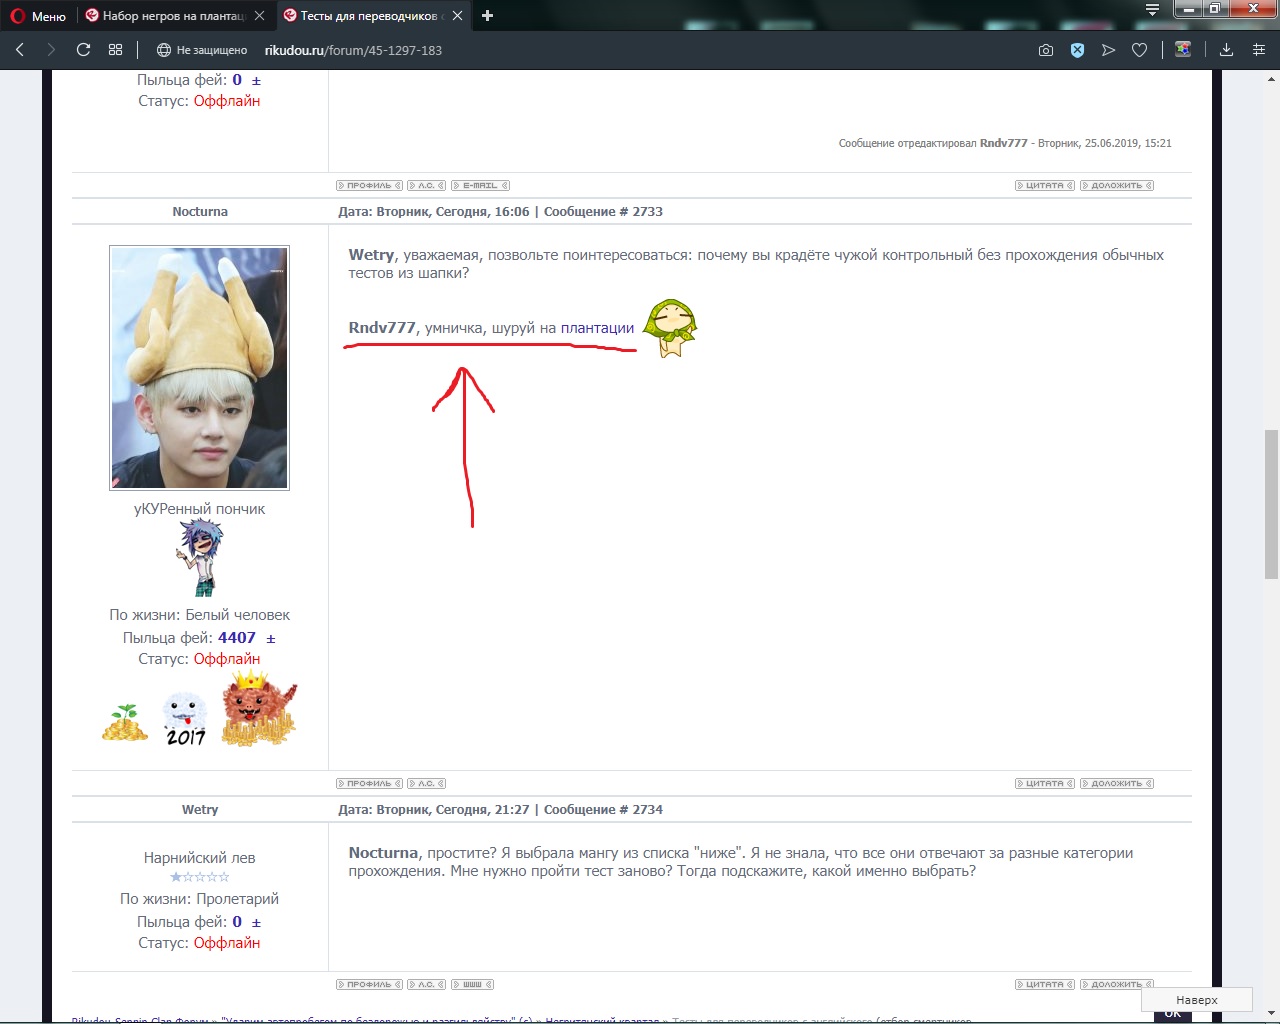
Task: Click Nocturna mention in Wetry's post
Action: [x=383, y=853]
